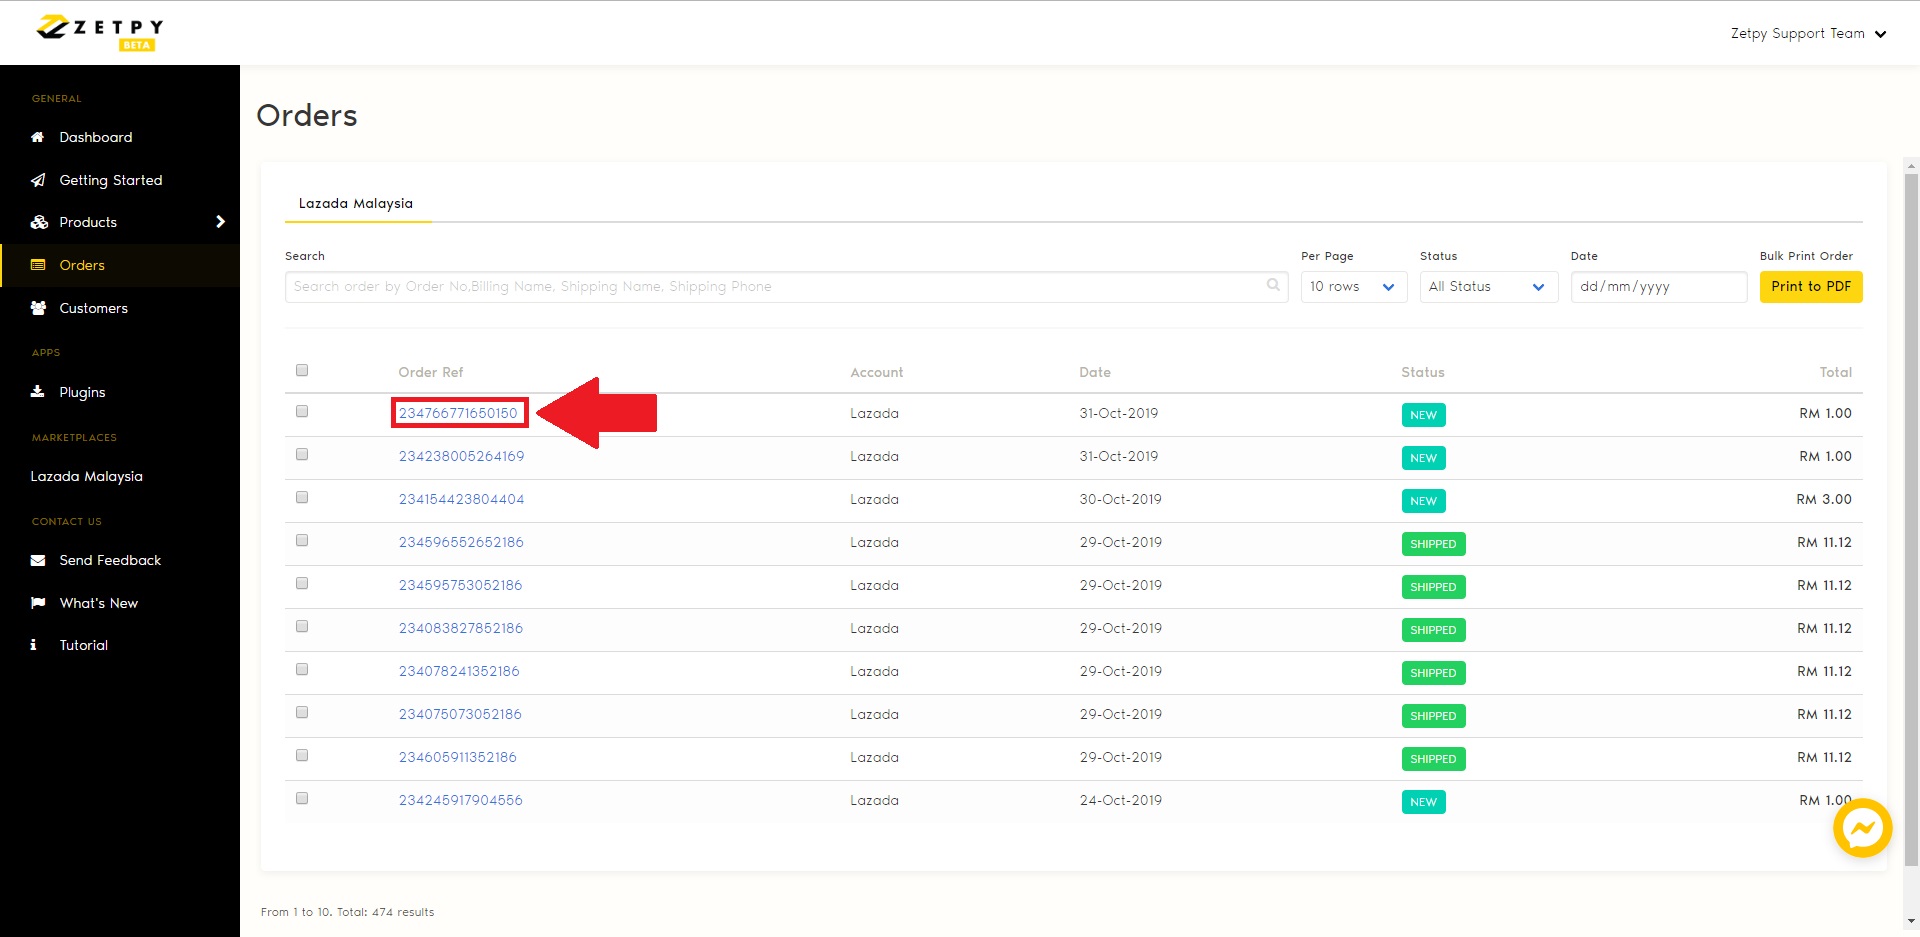Open the Per Page rows dropdown
The width and height of the screenshot is (1920, 937).
pos(1353,287)
